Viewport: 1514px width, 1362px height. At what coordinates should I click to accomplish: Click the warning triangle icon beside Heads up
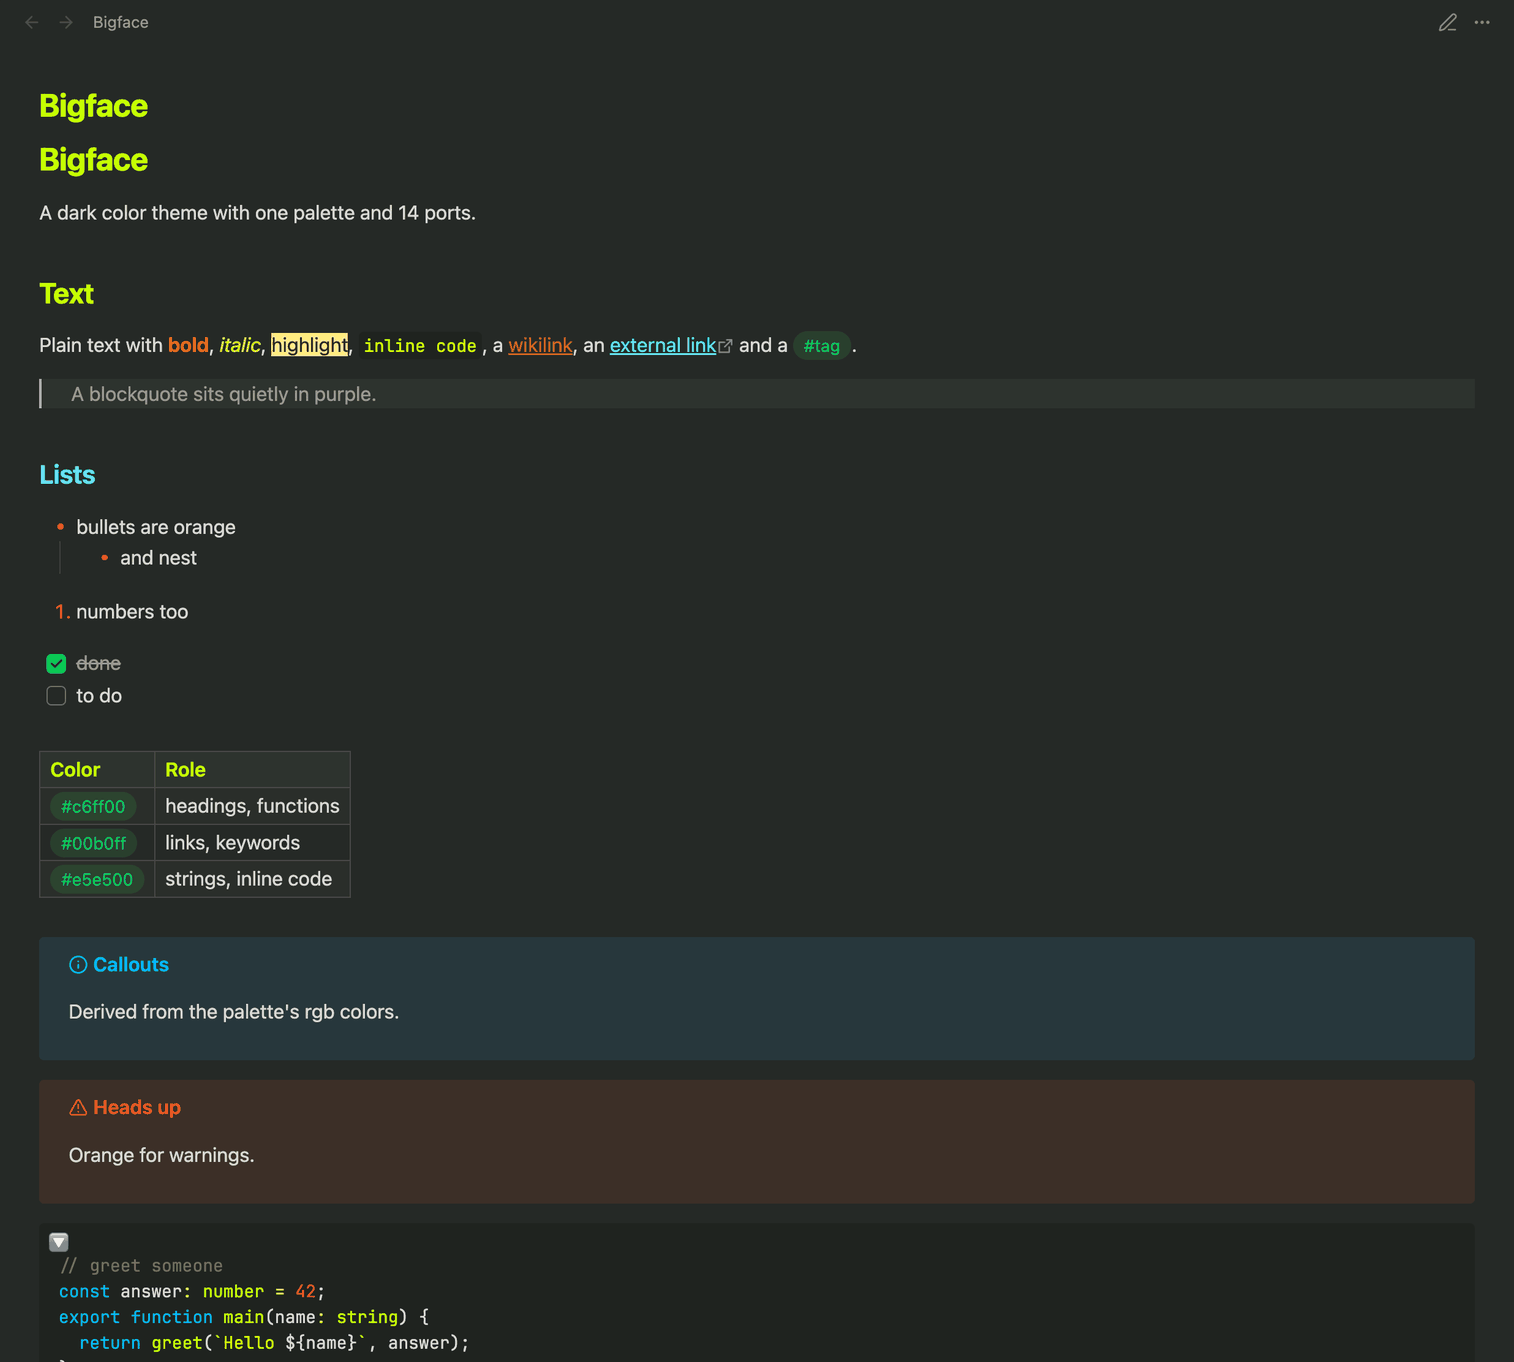coord(78,1108)
